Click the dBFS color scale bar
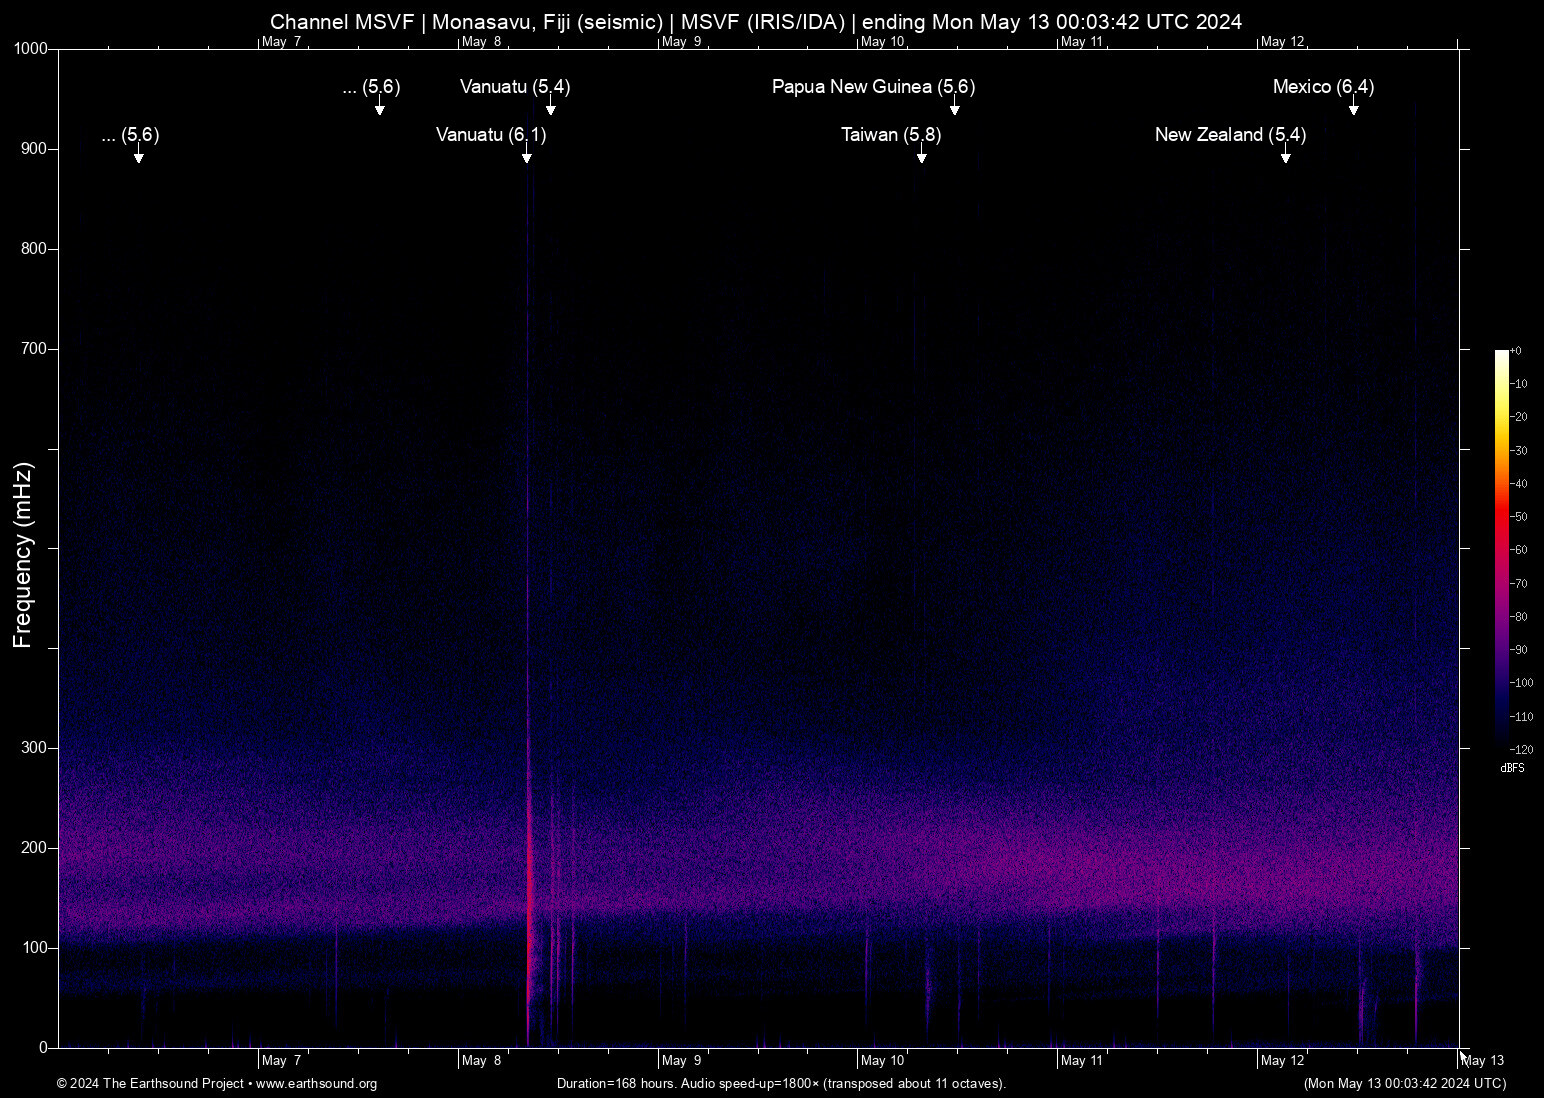This screenshot has height=1098, width=1544. pyautogui.click(x=1501, y=548)
